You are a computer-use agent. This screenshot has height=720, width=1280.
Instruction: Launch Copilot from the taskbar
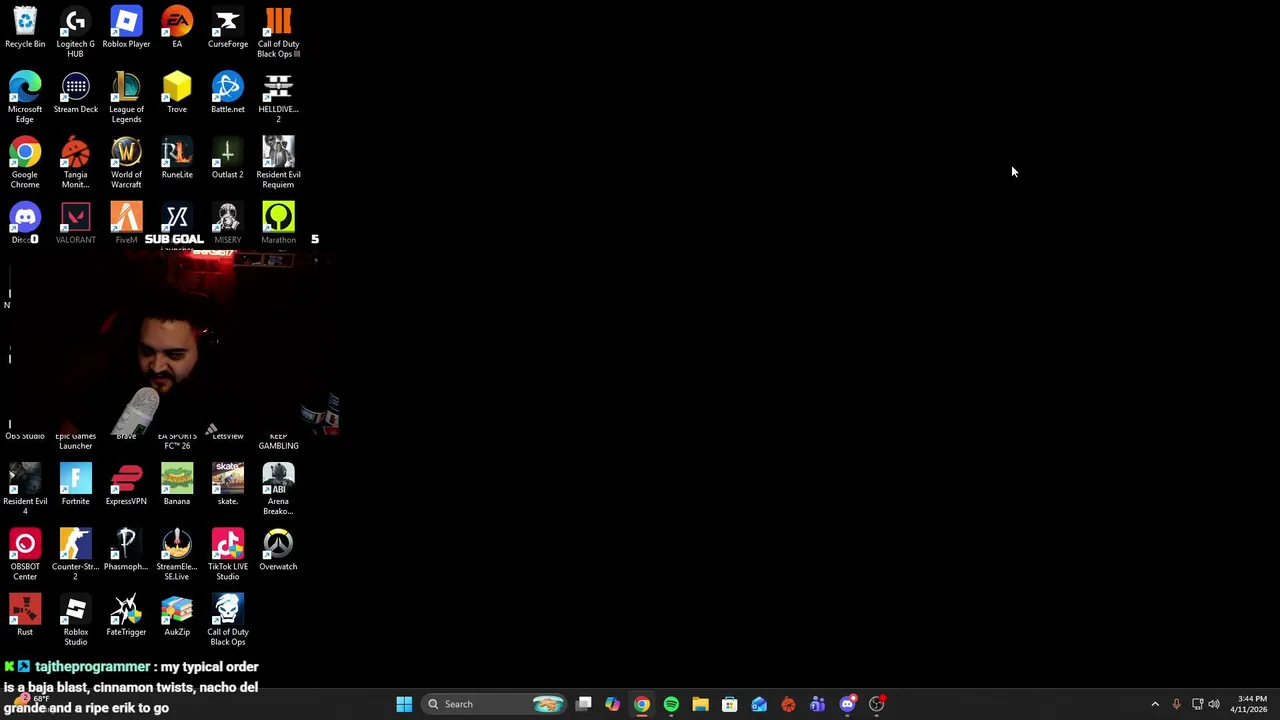pyautogui.click(x=613, y=704)
